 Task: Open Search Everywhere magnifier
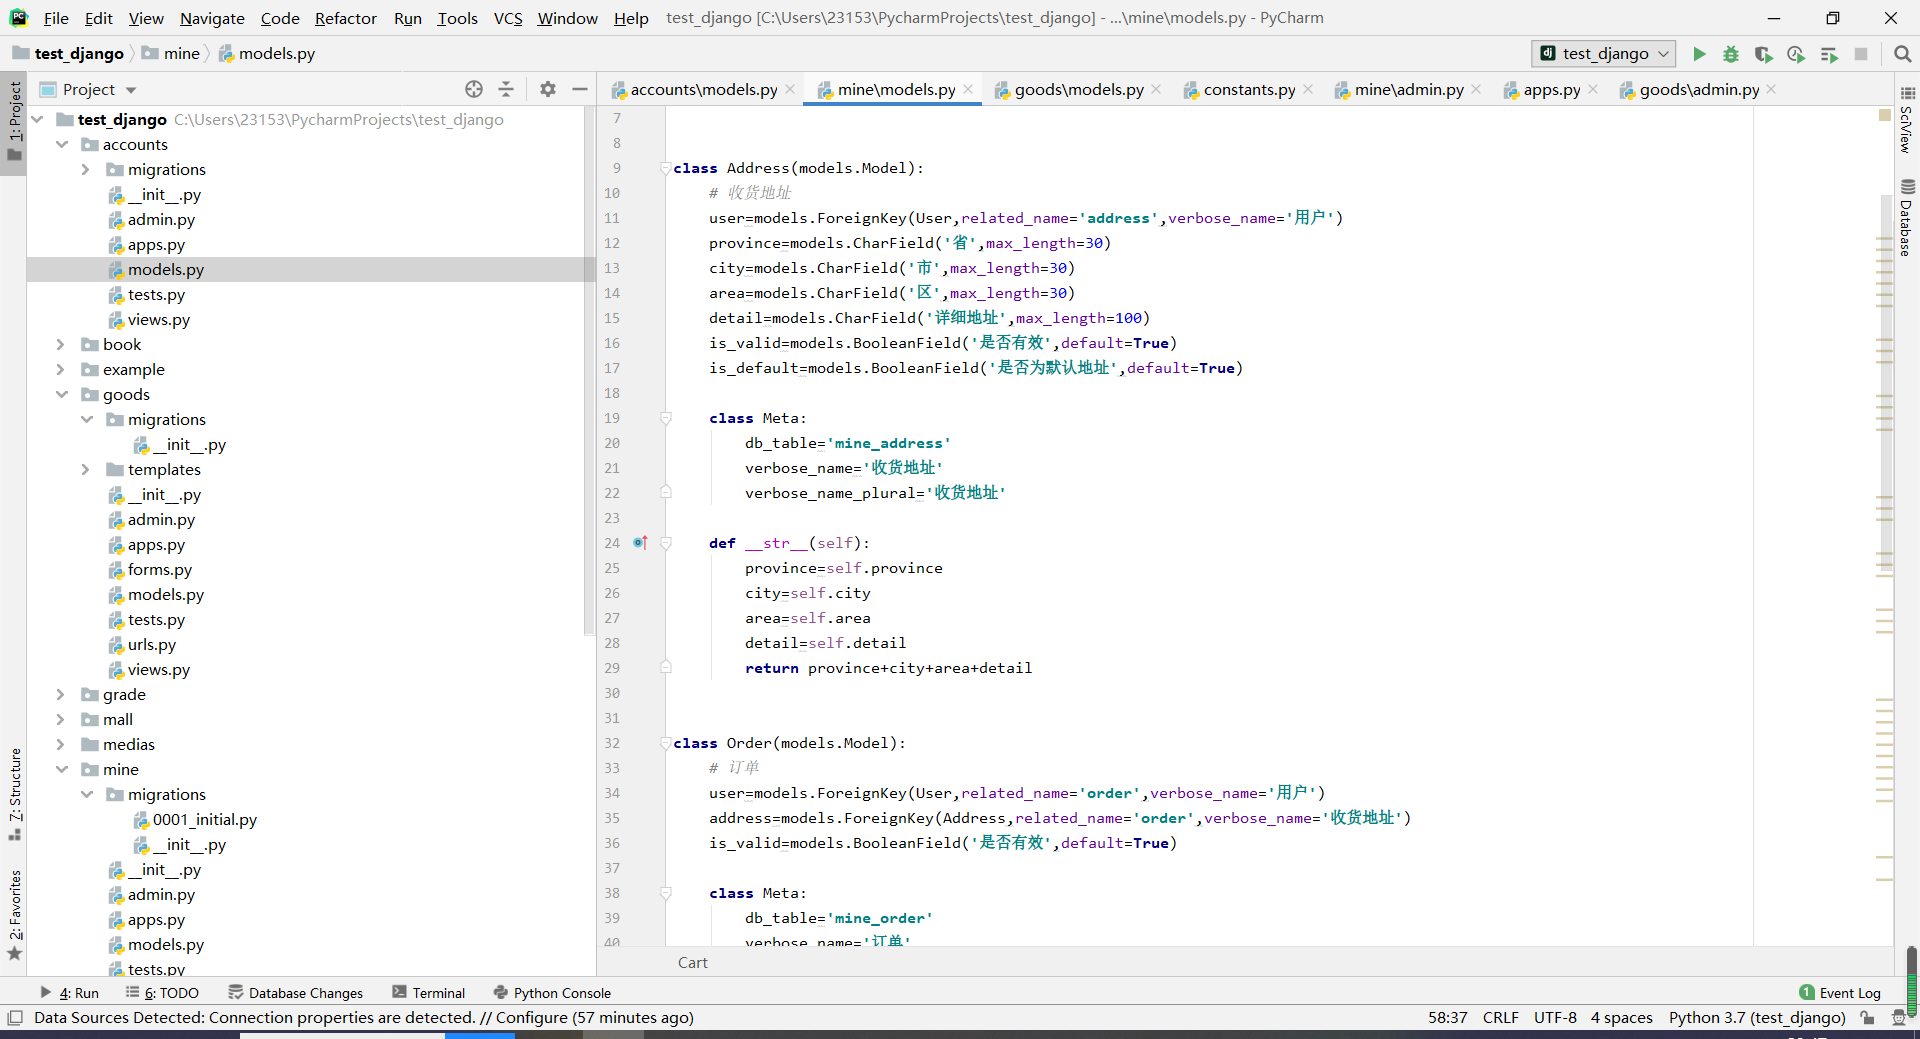pos(1902,54)
